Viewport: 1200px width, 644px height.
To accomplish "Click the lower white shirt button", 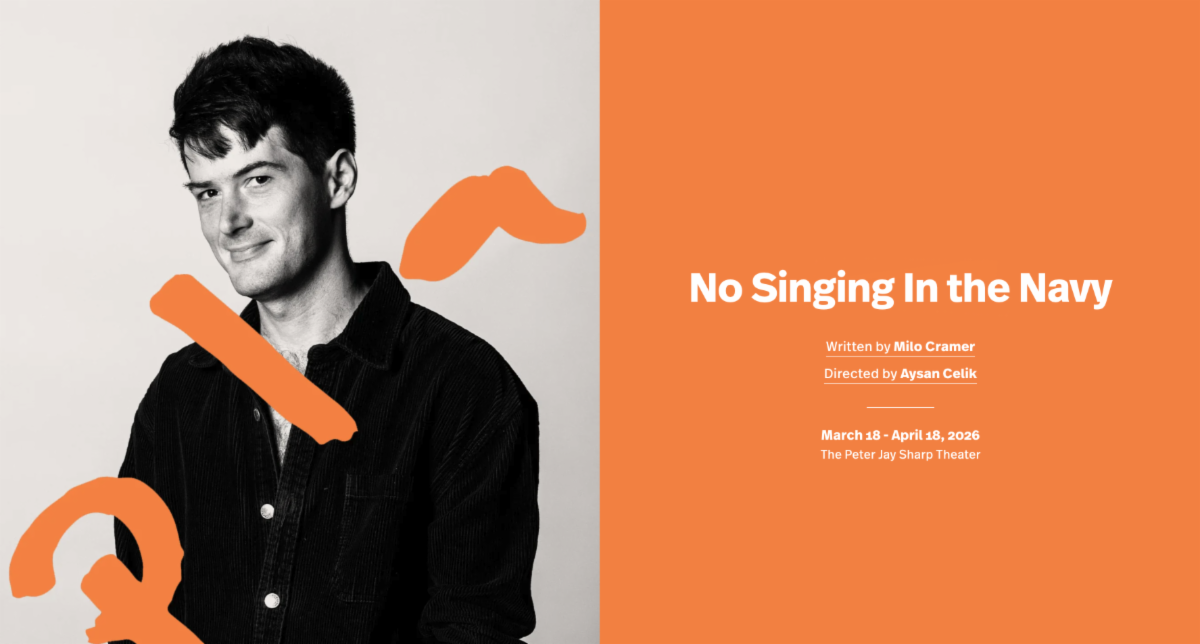I will point(271,601).
